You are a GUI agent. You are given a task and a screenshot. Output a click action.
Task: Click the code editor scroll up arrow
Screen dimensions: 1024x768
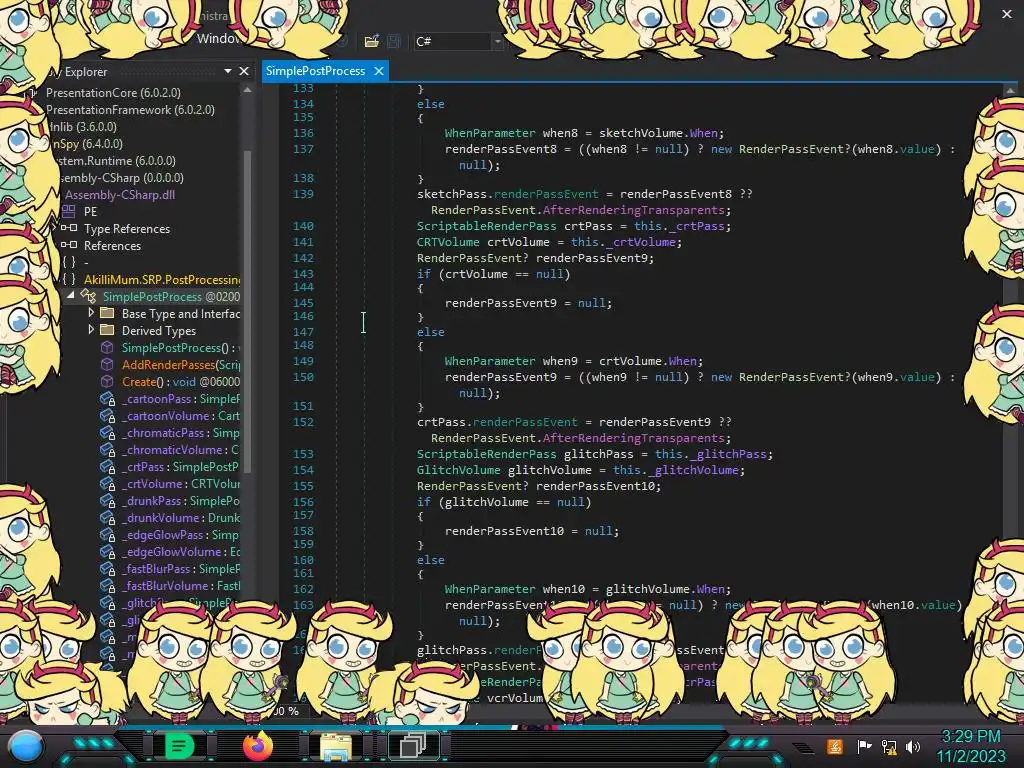coord(1010,90)
